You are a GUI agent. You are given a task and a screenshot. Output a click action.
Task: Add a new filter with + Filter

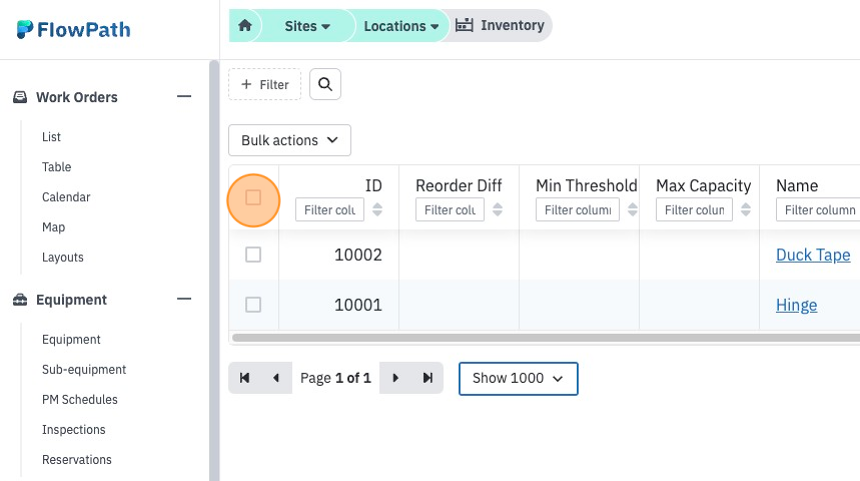click(x=264, y=84)
